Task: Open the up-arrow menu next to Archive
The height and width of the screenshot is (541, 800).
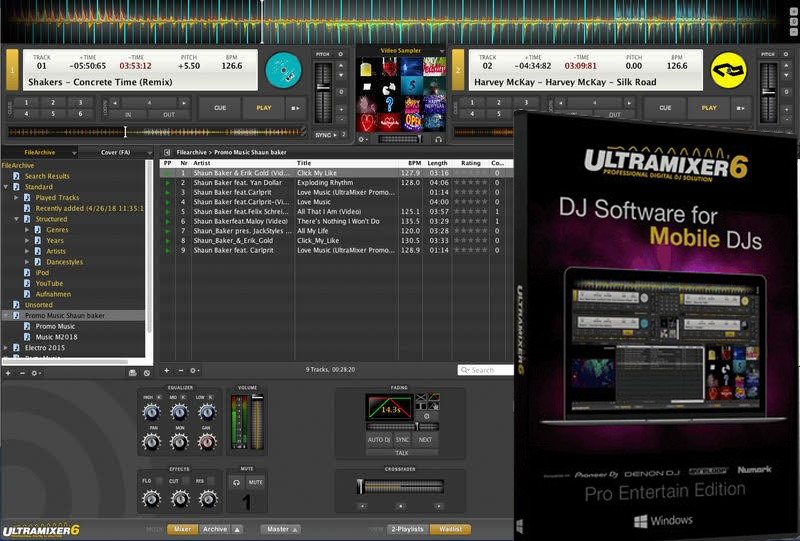Action: pyautogui.click(x=237, y=530)
